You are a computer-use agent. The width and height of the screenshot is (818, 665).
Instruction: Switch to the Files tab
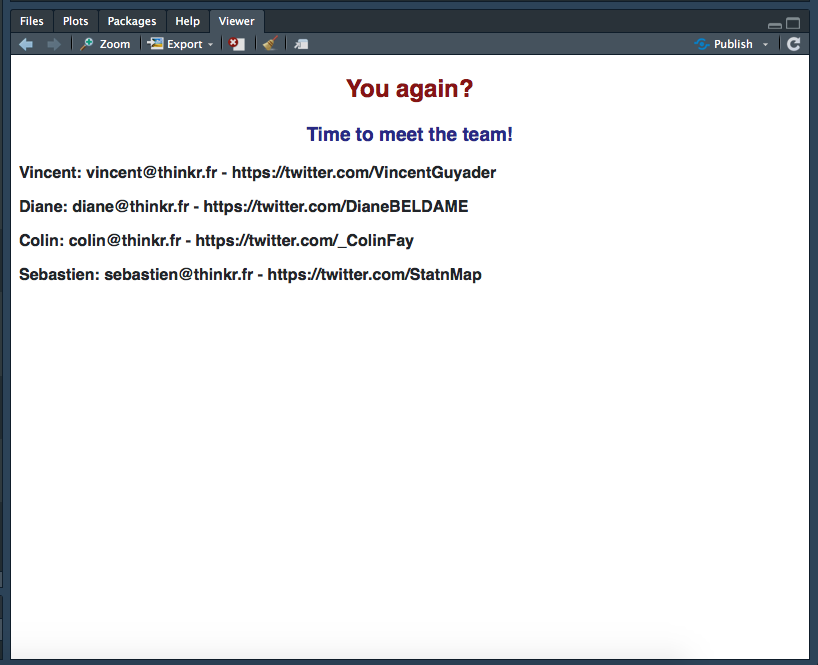click(x=32, y=21)
